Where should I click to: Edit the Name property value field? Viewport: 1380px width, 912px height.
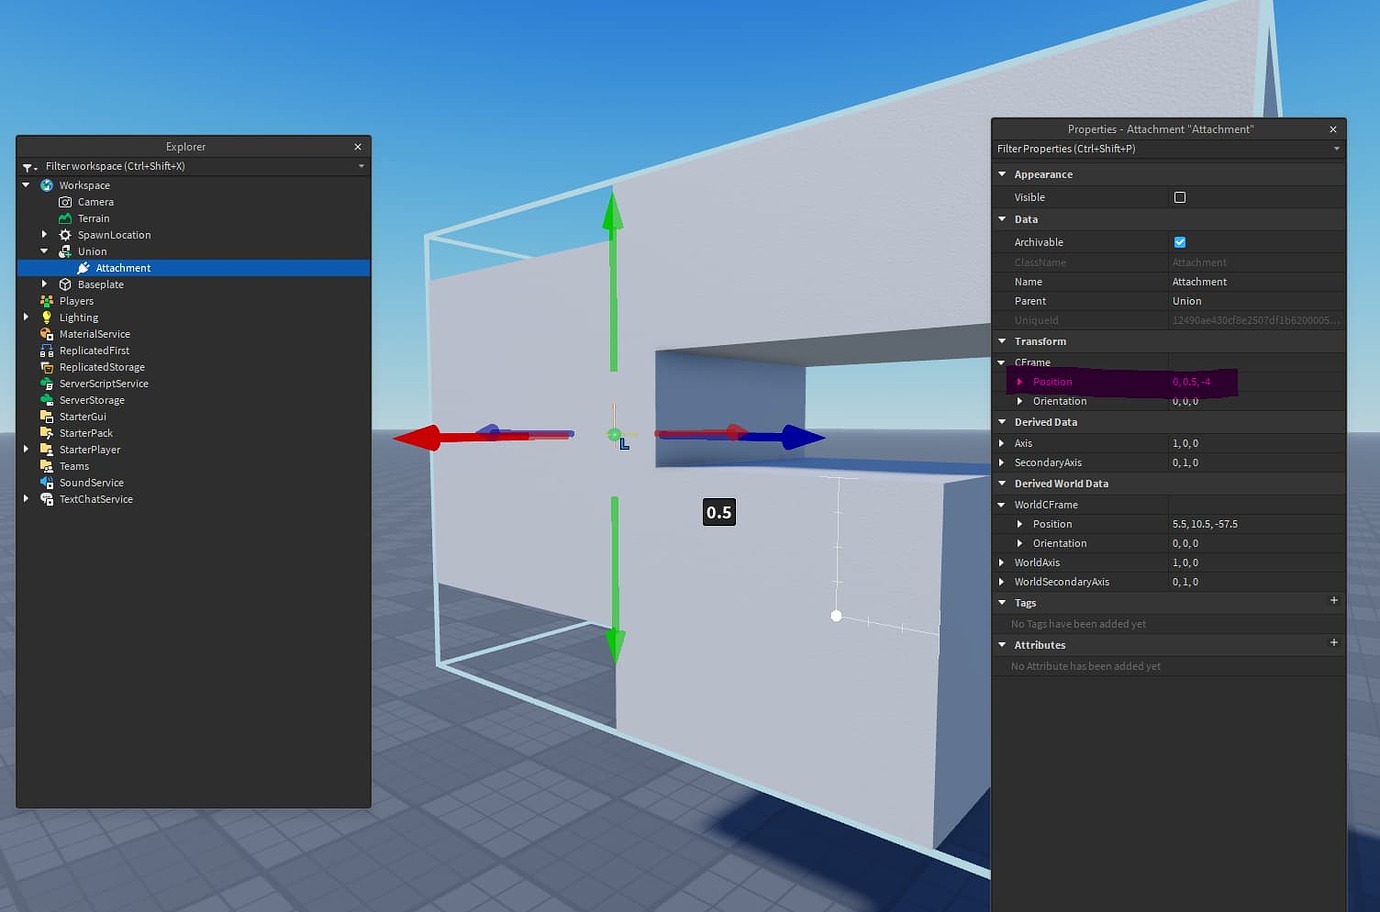tap(1256, 282)
